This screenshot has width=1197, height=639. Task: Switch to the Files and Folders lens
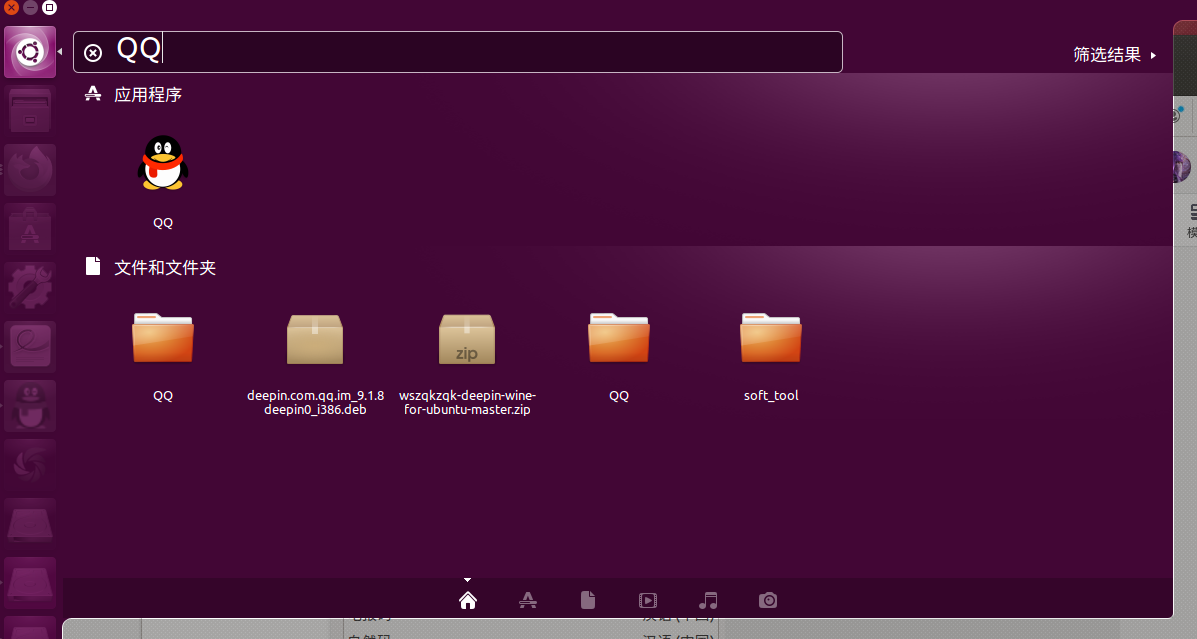click(x=588, y=600)
